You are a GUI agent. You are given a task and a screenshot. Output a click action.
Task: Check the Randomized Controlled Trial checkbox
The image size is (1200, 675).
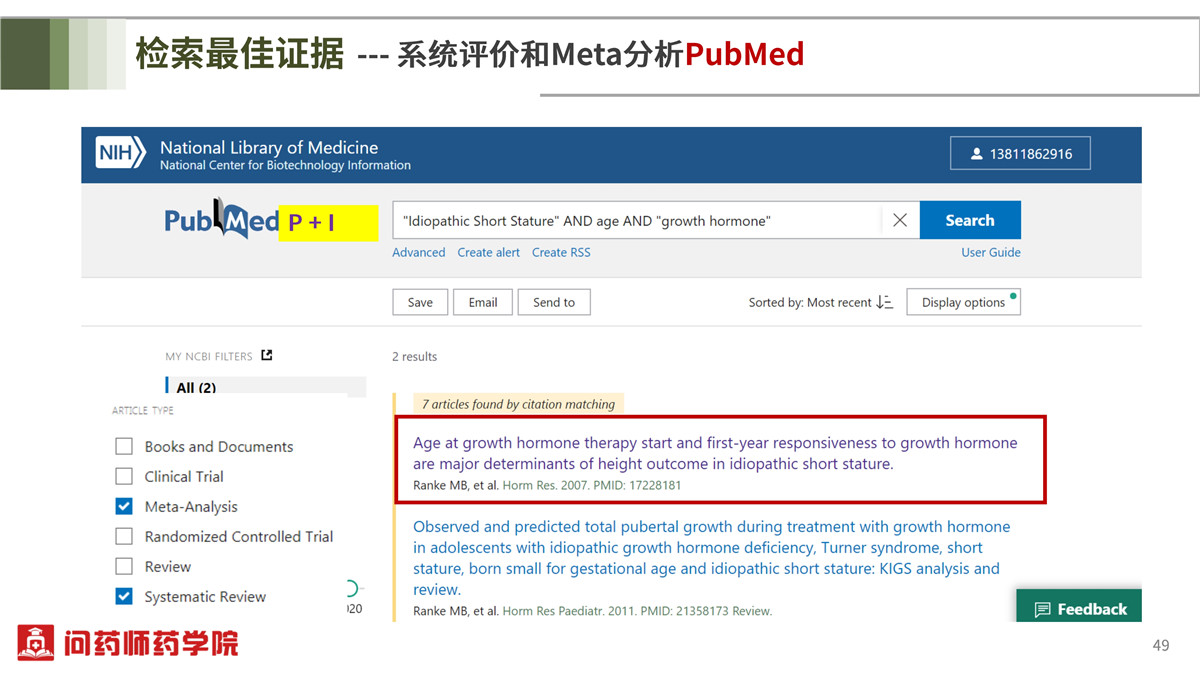[124, 536]
